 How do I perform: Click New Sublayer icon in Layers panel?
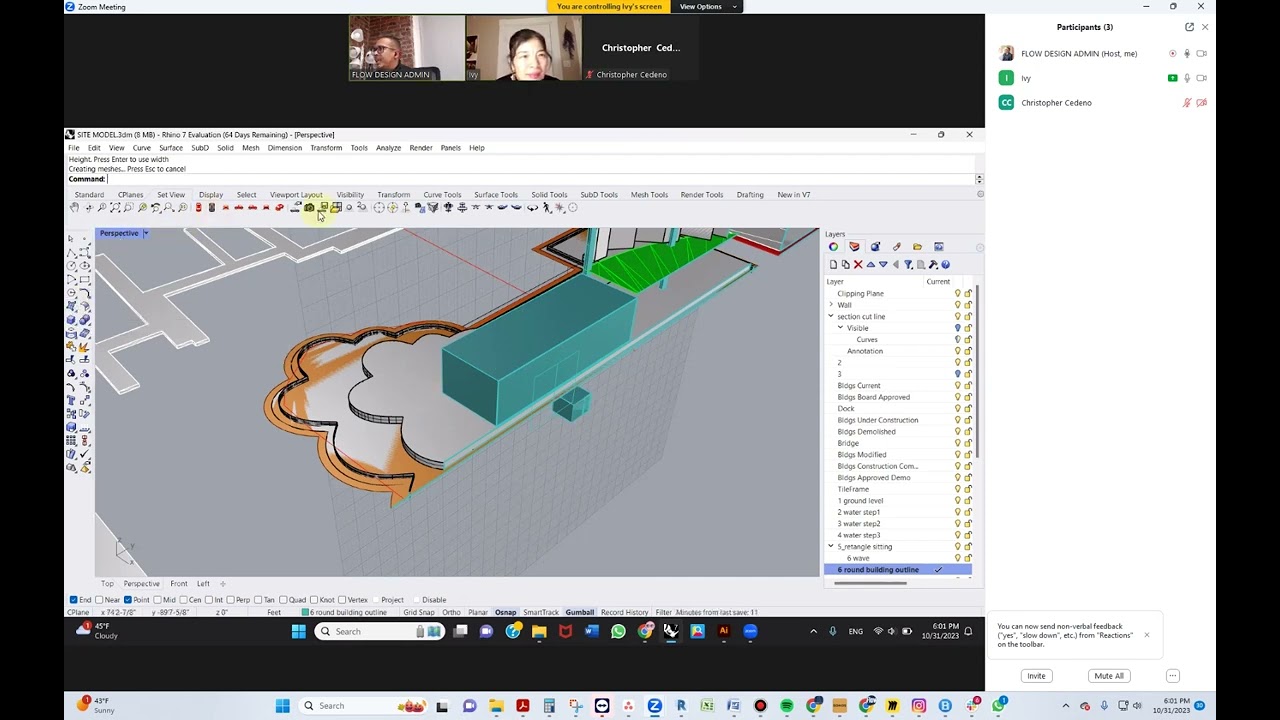point(845,264)
